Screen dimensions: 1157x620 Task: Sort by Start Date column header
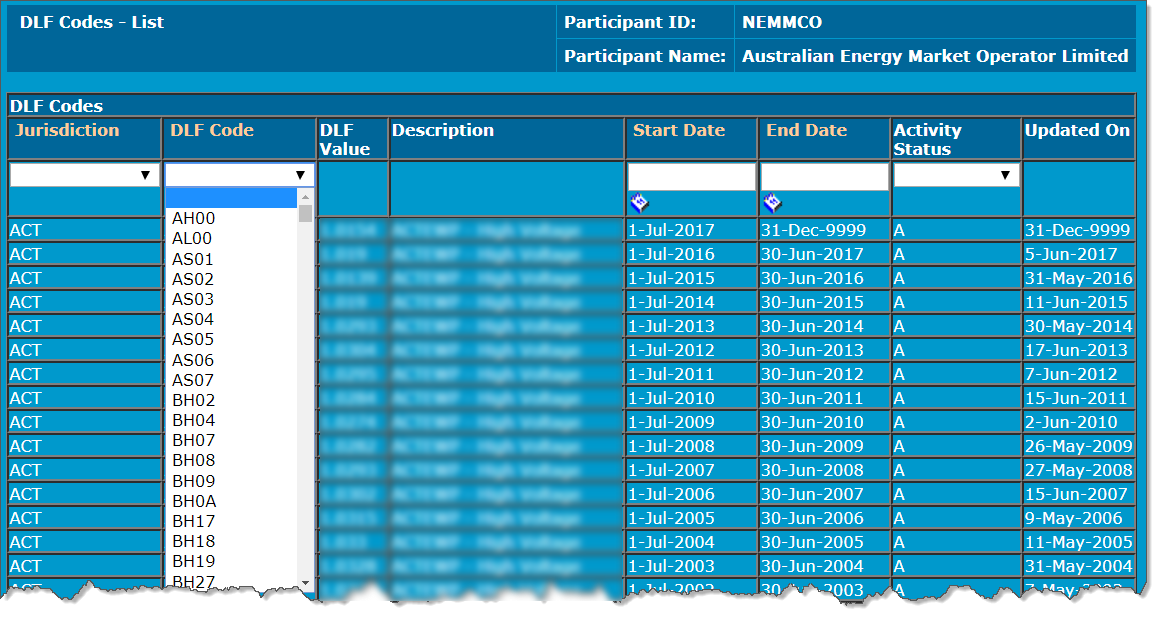679,130
